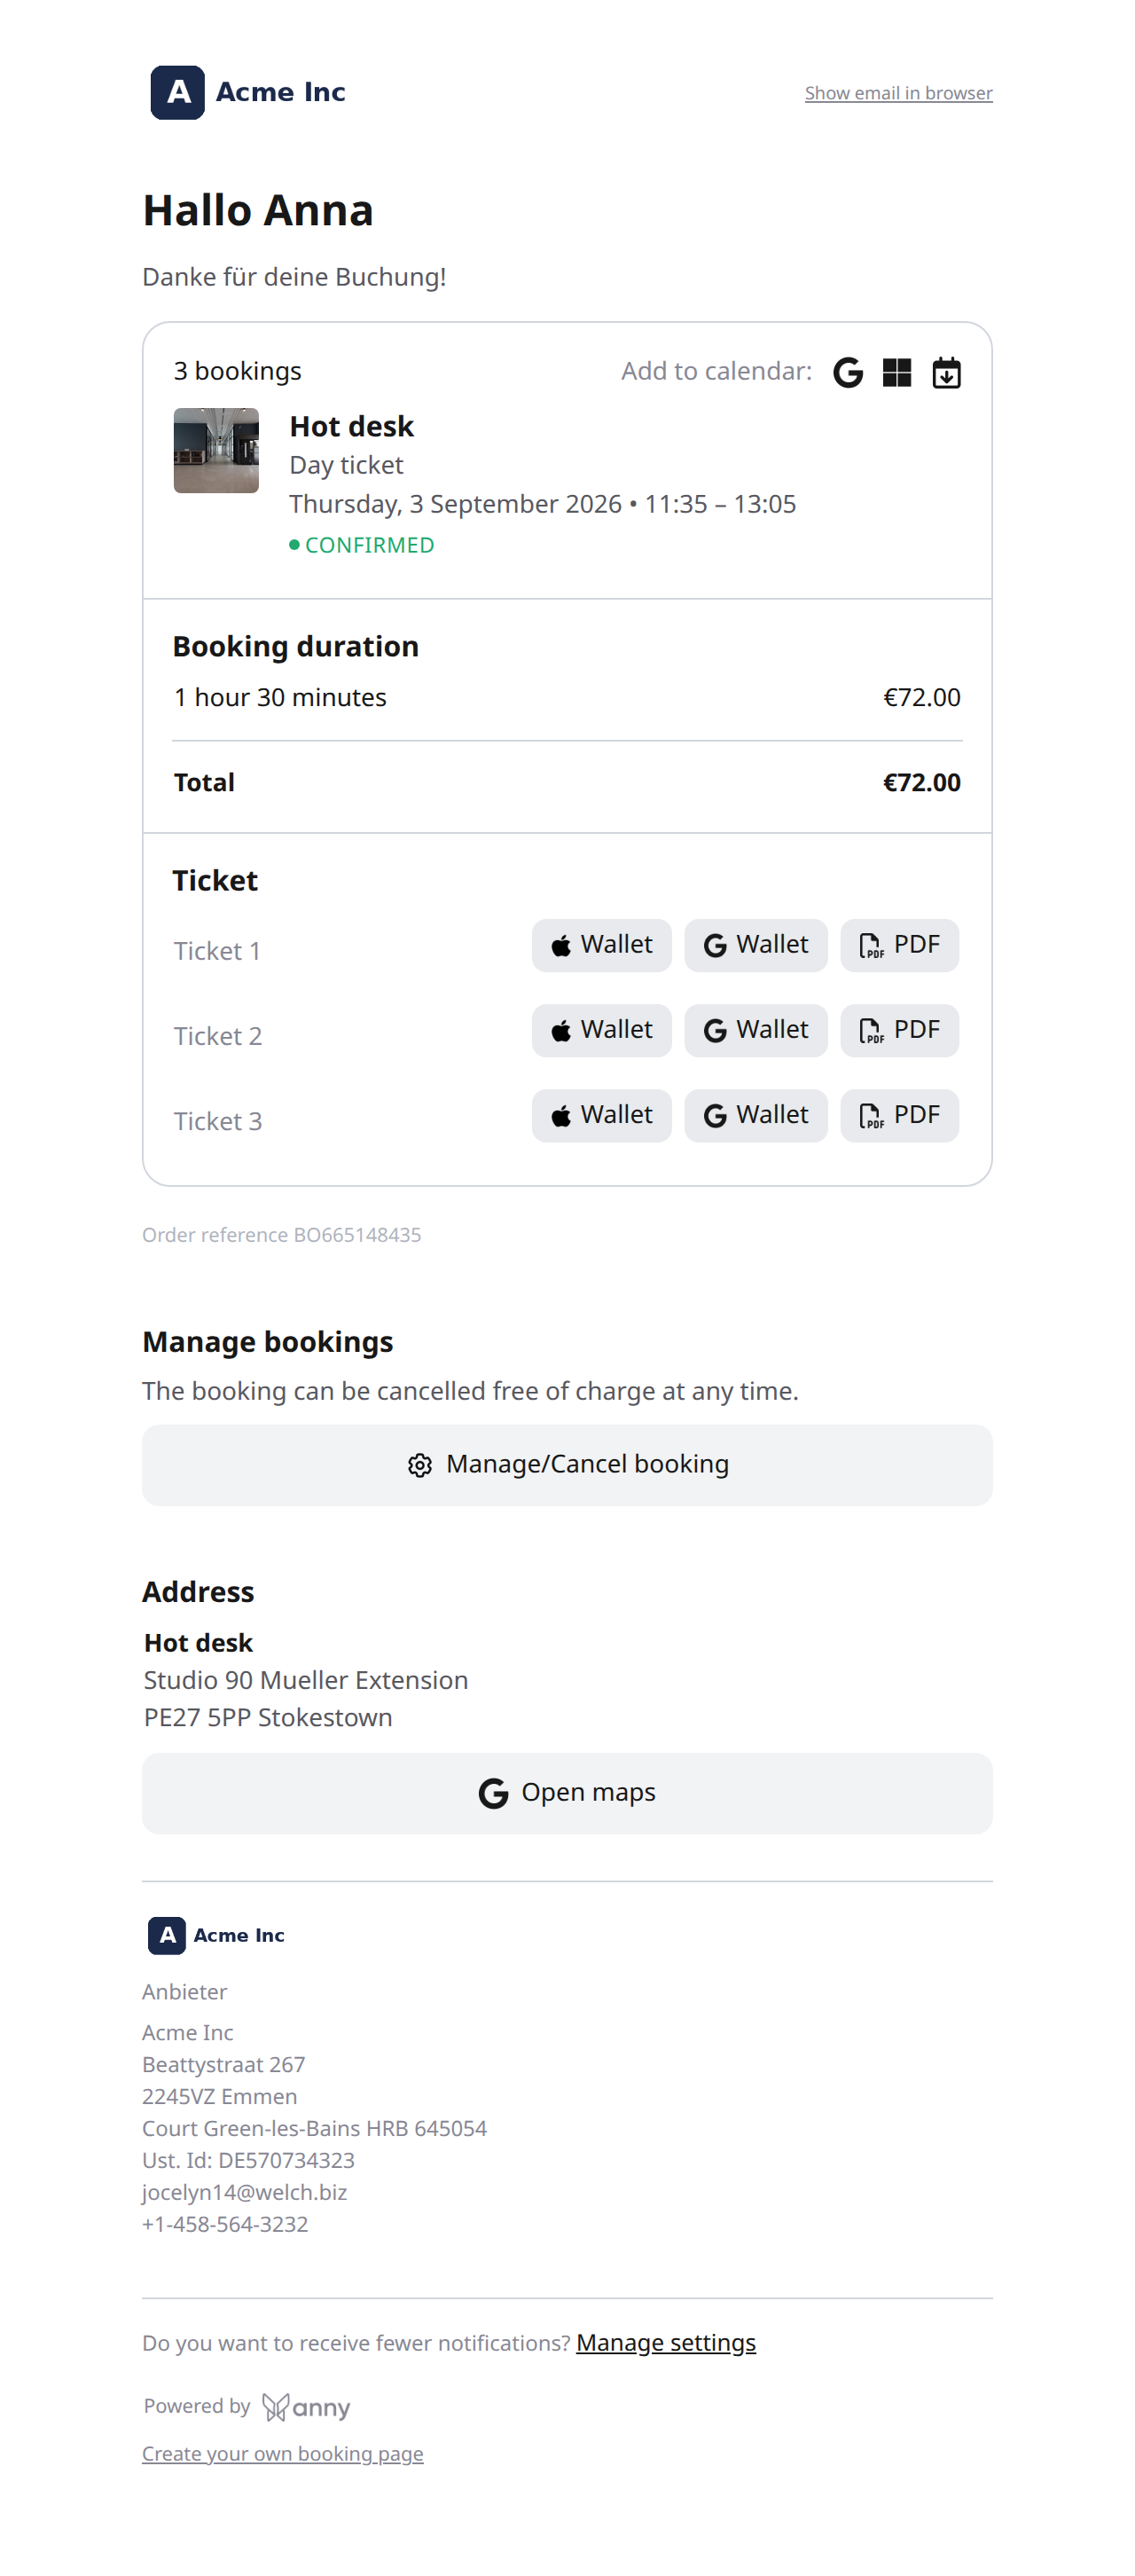Click the '3 bookings' label
Viewport: 1135px width, 2576px height.
coord(237,371)
